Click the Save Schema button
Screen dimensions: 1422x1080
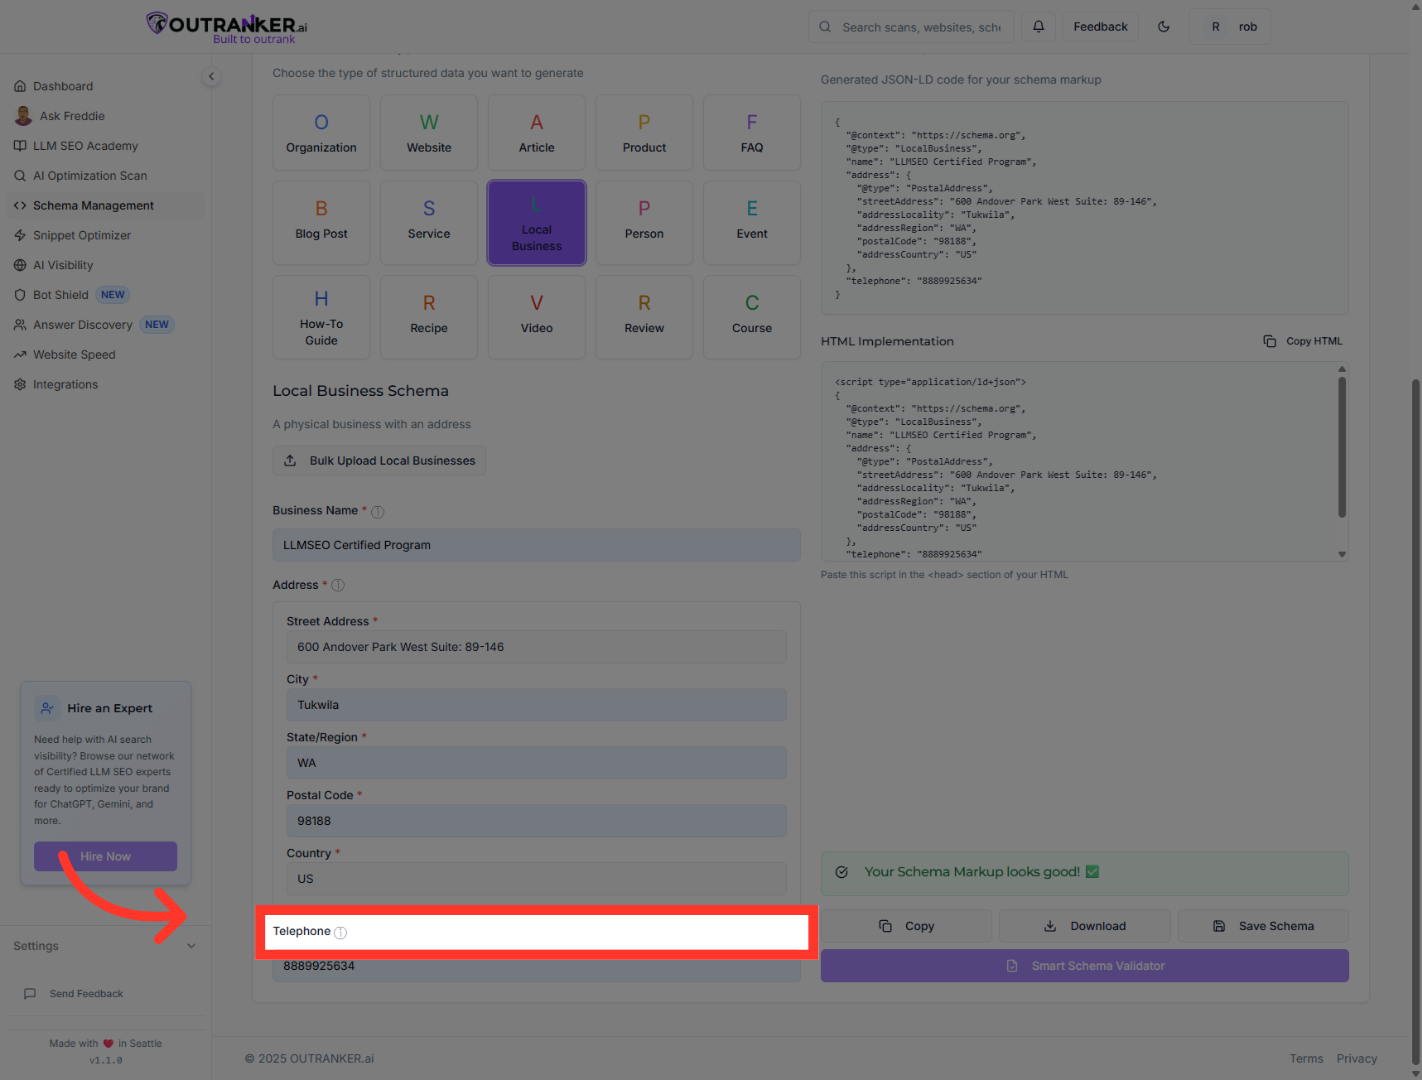pos(1263,926)
